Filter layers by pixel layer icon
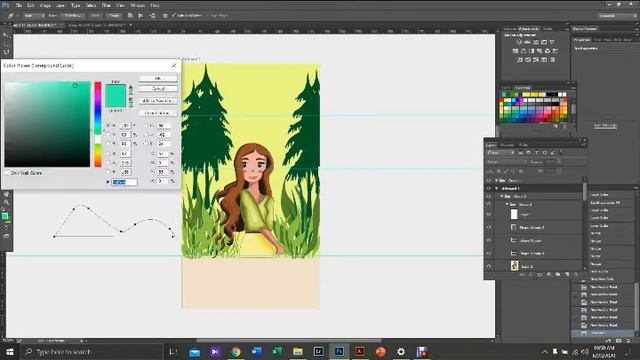The width and height of the screenshot is (640, 360). [x=521, y=153]
